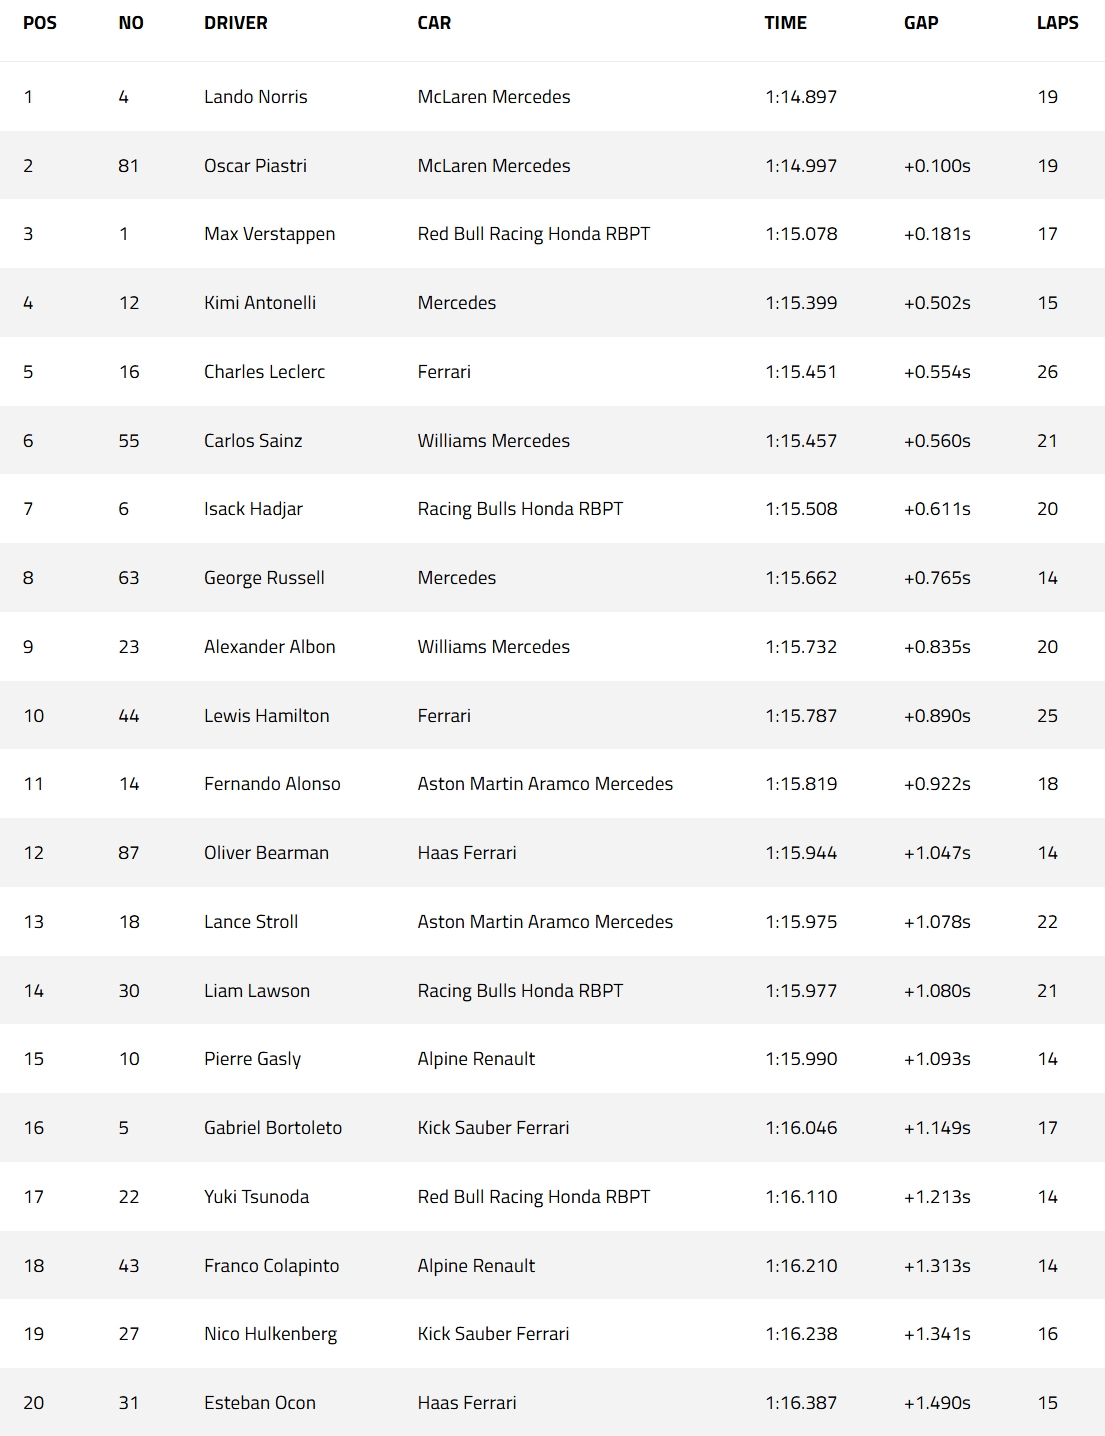Open Lando Norris driver link
Screen dimensions: 1105x1436
click(x=255, y=97)
